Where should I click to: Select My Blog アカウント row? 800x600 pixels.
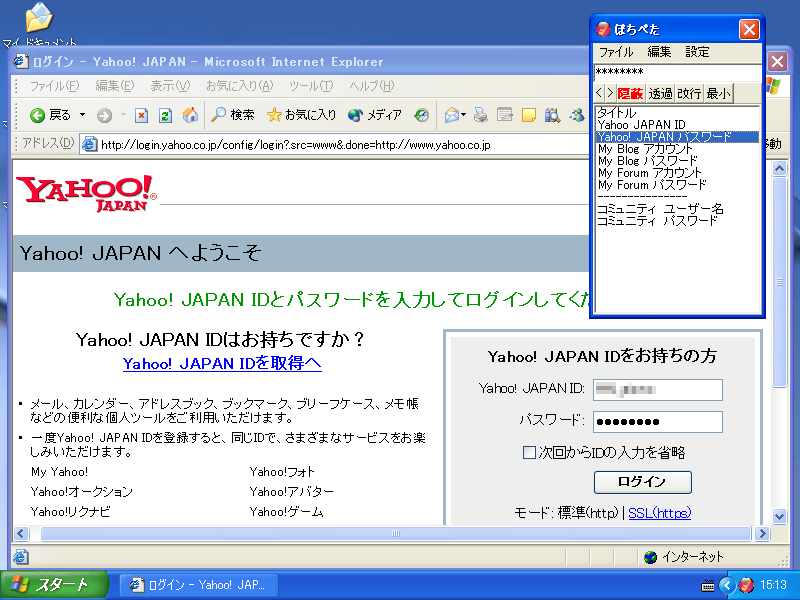point(677,149)
